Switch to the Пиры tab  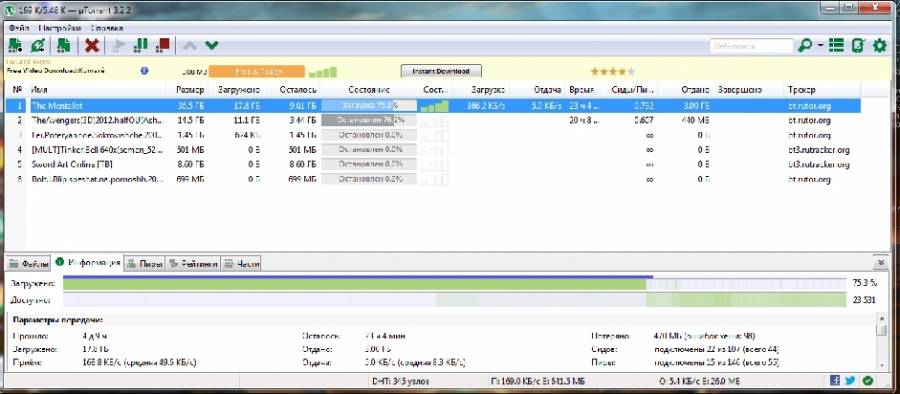pos(145,264)
